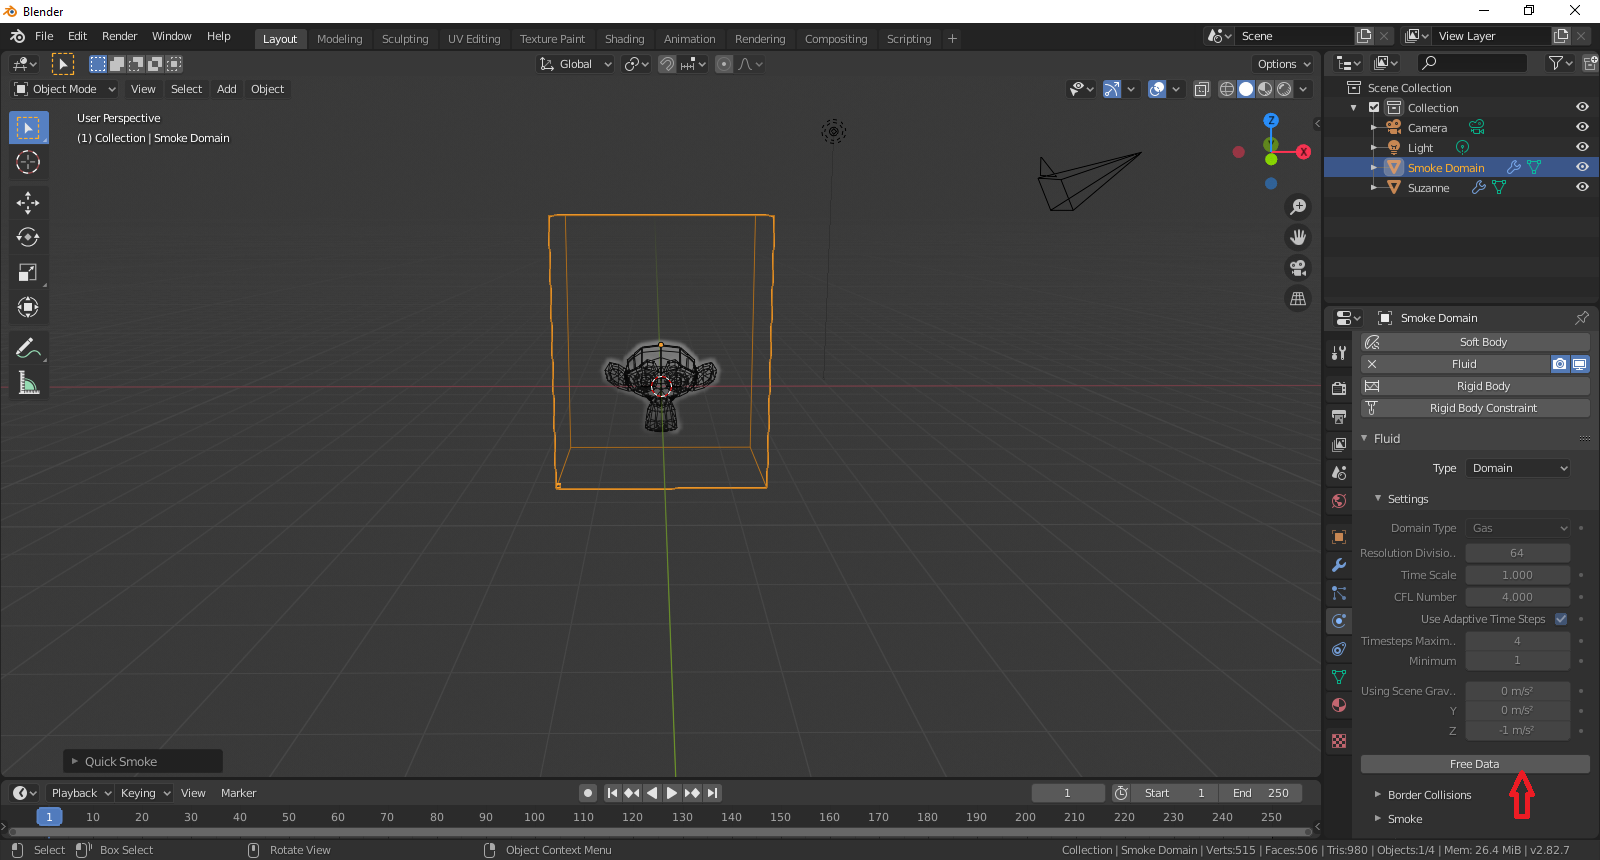Viewport: 1600px width, 860px height.
Task: Switch to the Shading workspace tab
Action: coord(624,39)
